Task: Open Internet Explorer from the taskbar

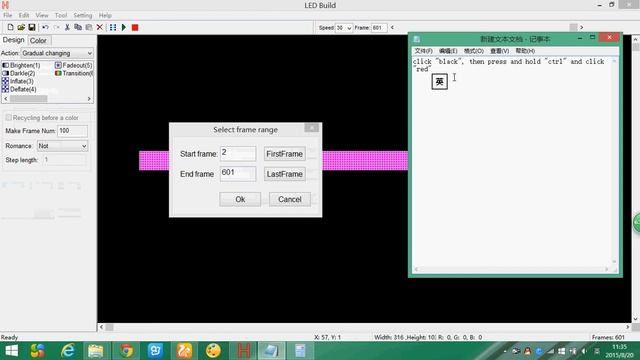Action: click(x=67, y=351)
